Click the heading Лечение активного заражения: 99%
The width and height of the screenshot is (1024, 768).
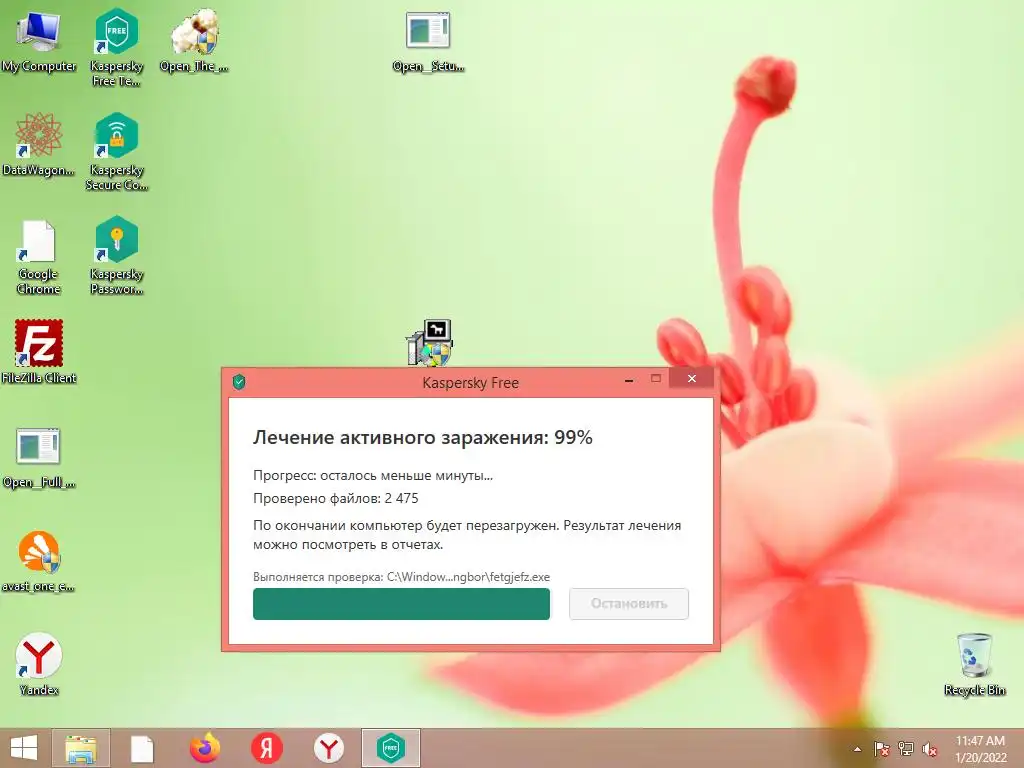click(423, 437)
